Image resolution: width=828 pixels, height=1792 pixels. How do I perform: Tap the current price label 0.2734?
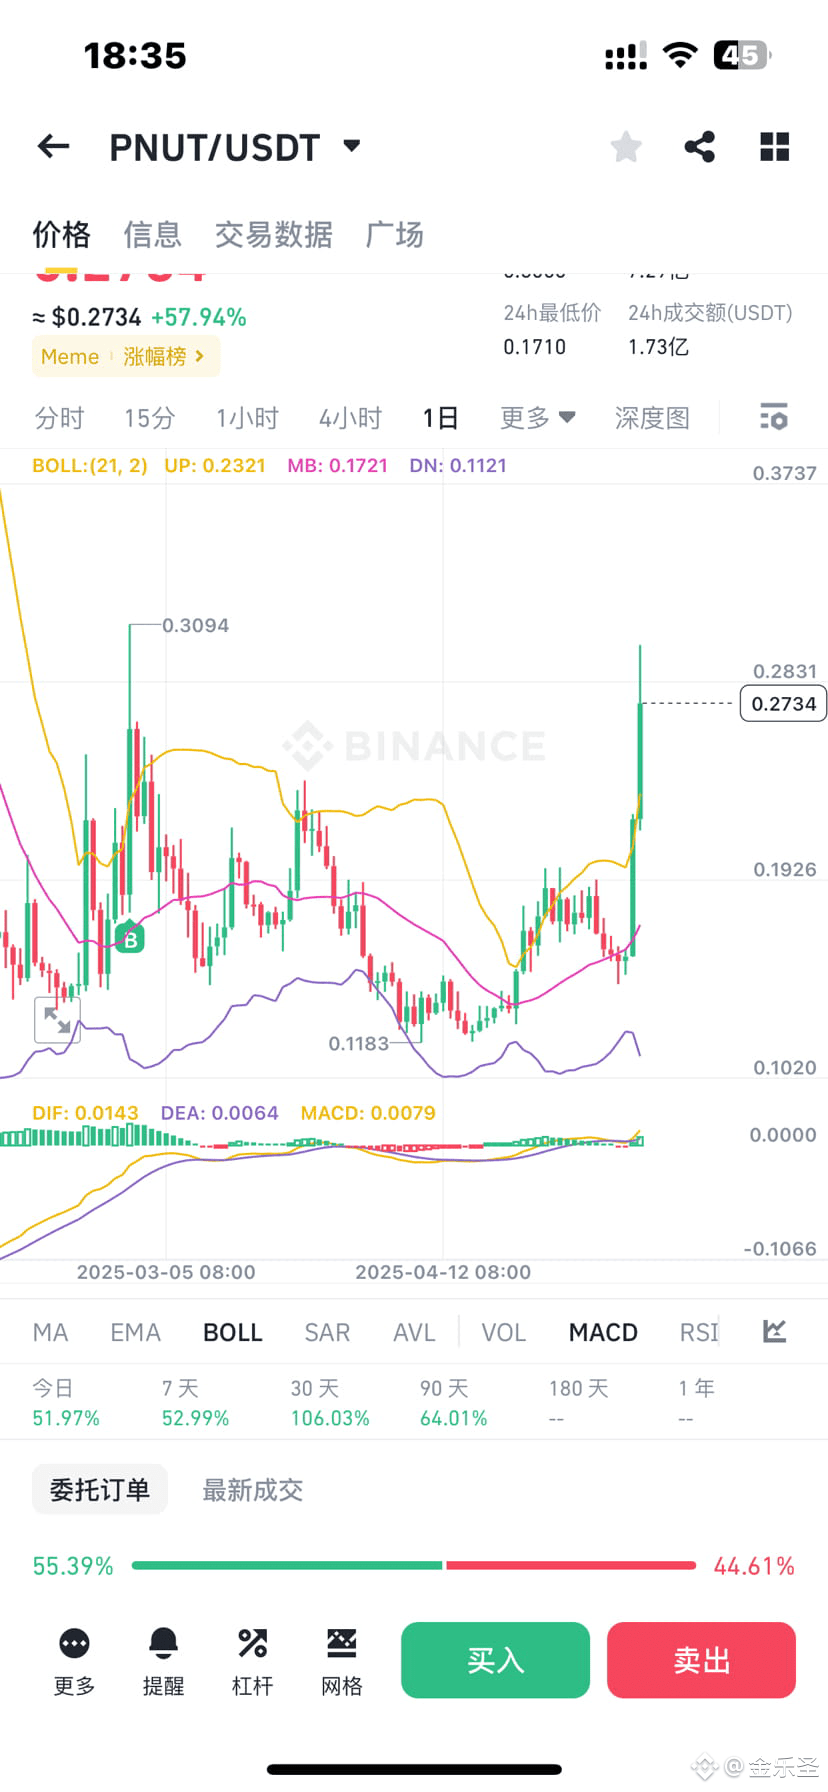pyautogui.click(x=783, y=703)
